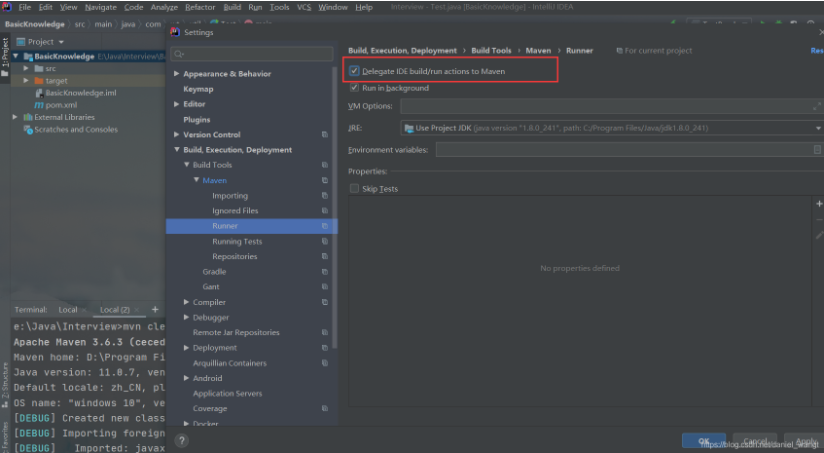Screen dimensions: 824x453
Task: Select Runner settings page
Action: [x=252, y=226]
